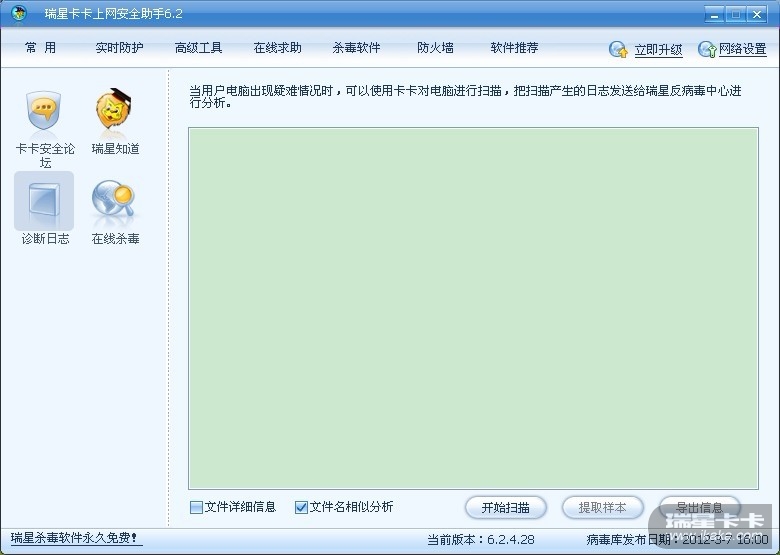The height and width of the screenshot is (555, 780).
Task: Open the 瑞星知道 lion icon
Action: coord(114,110)
